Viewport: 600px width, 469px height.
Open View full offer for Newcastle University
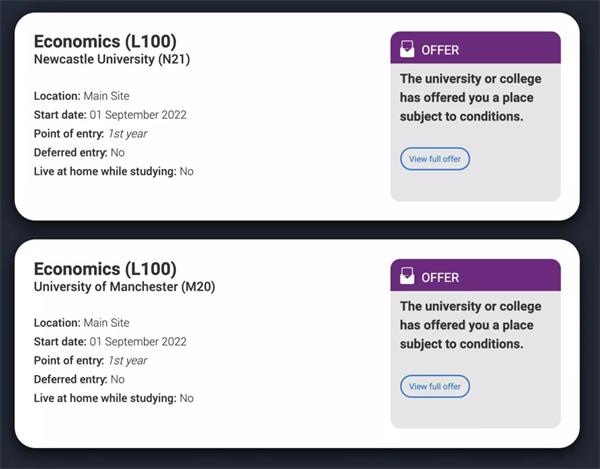tap(435, 159)
